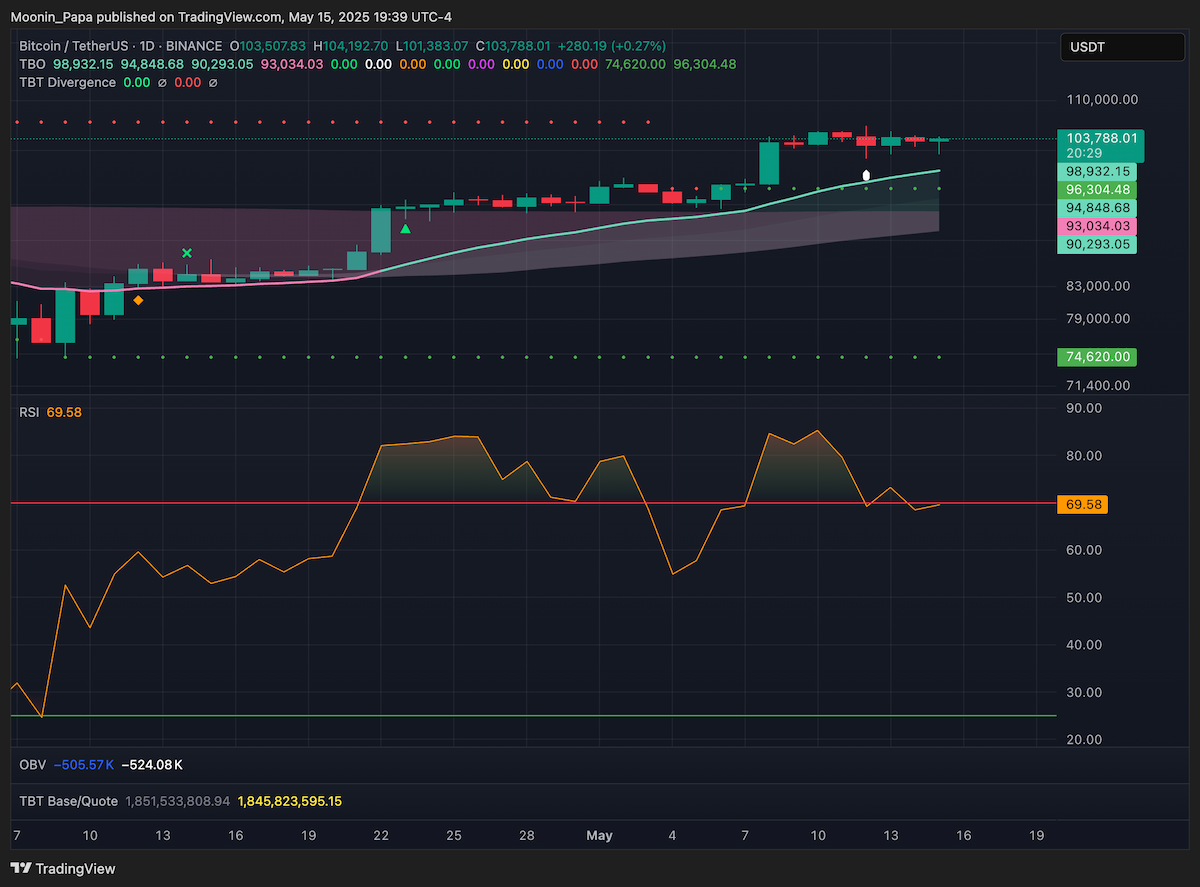Click the green 74,620.00 price label
This screenshot has height=887, width=1200.
click(x=1098, y=357)
